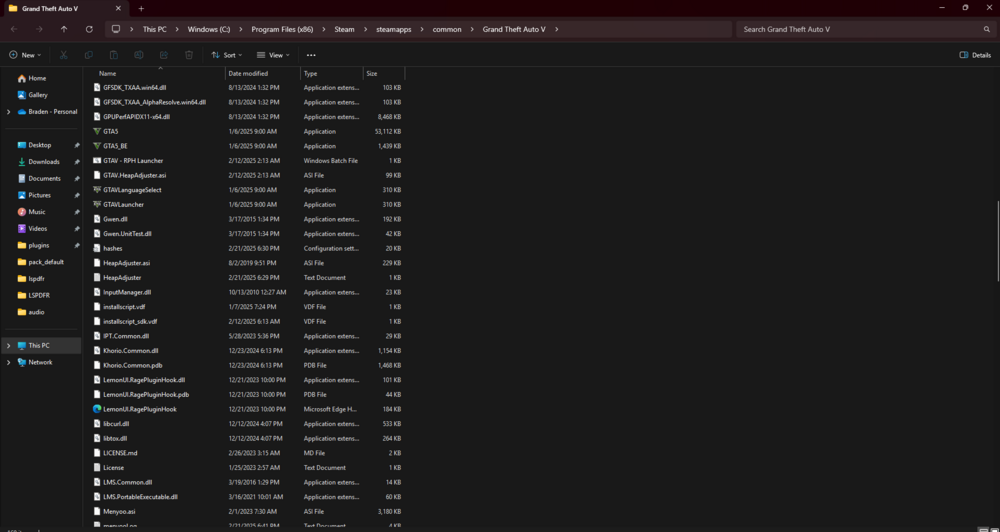Expand the Braden - Personal OneDrive node
The height and width of the screenshot is (532, 1000).
click(x=8, y=112)
